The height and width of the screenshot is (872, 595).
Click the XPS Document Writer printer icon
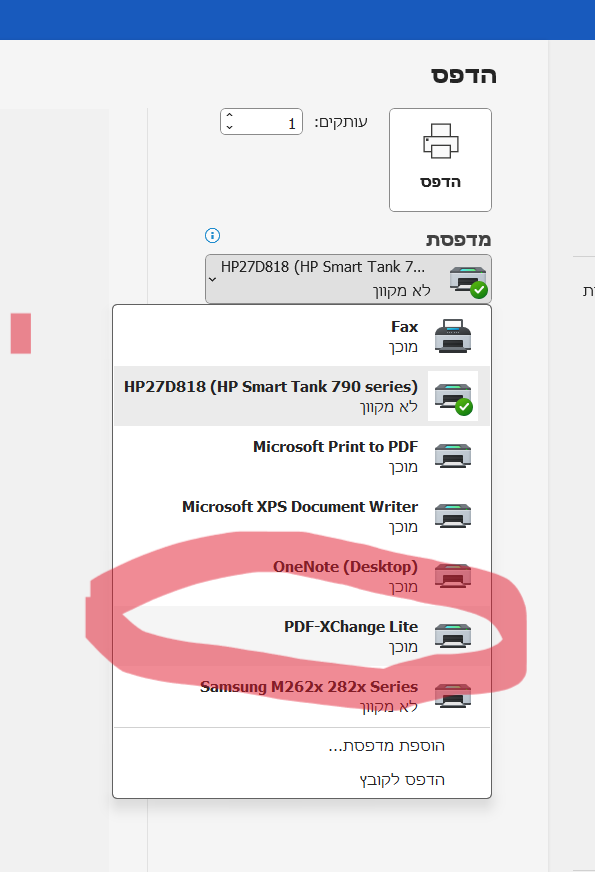(x=453, y=516)
